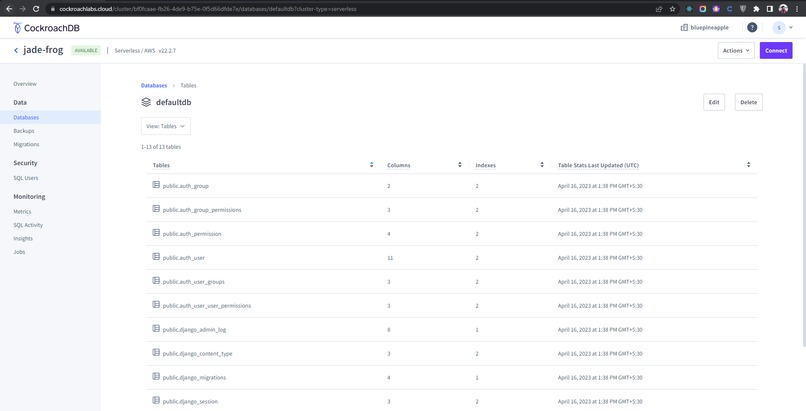Click table icon for public.auth_user_groups
Screen dimensions: 806x411
point(156,281)
